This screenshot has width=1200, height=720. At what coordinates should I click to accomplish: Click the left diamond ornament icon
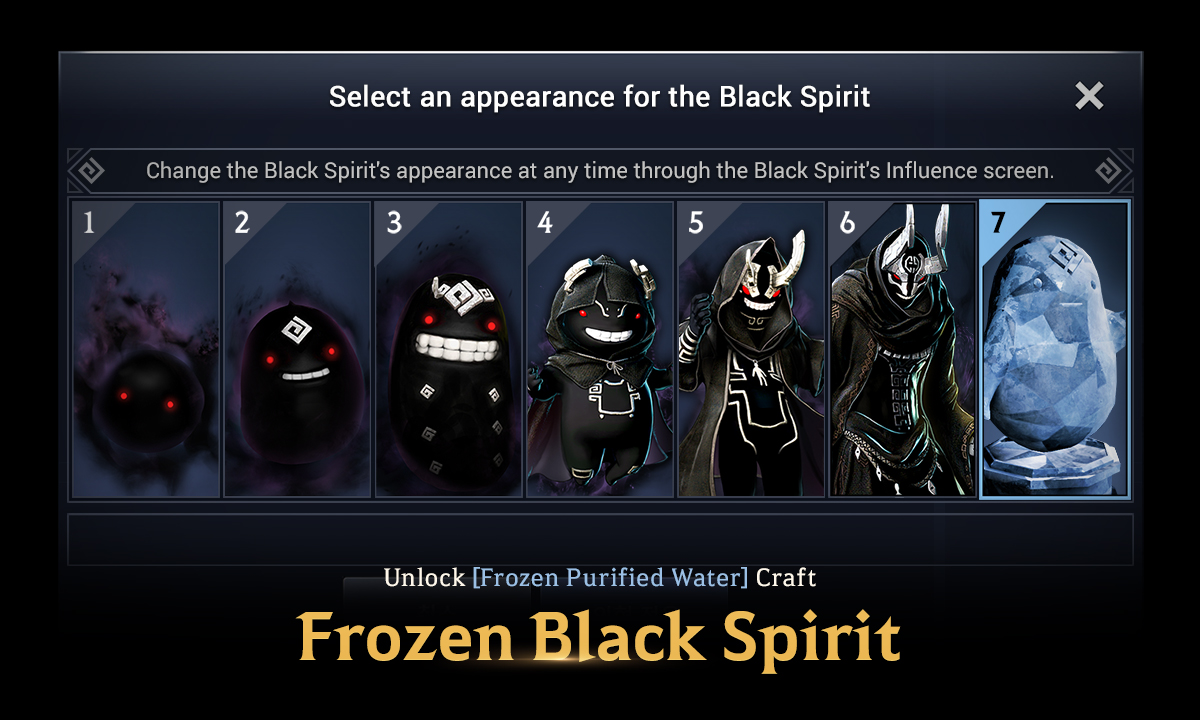[91, 171]
